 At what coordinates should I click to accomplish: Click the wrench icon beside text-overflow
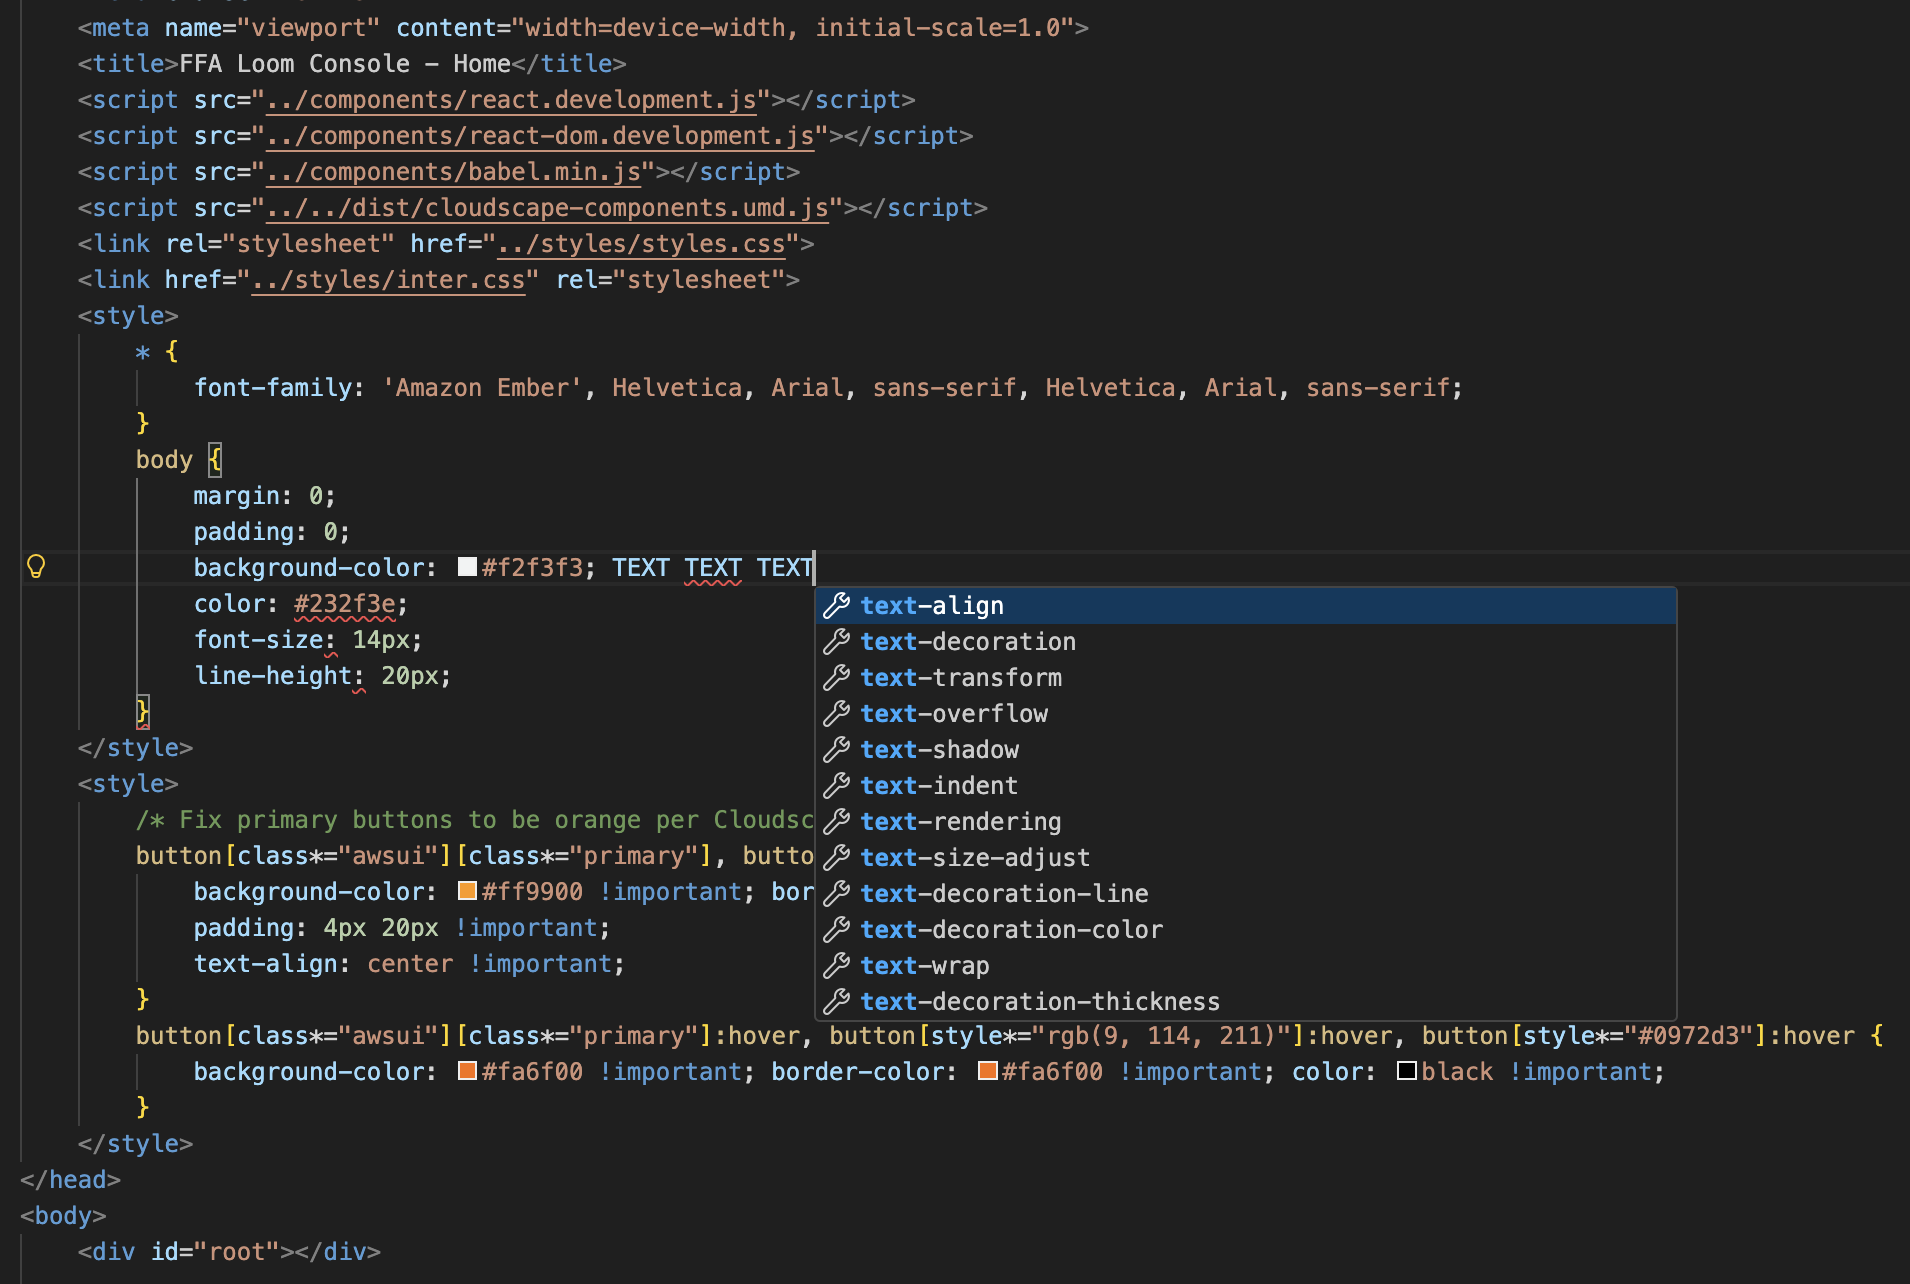pyautogui.click(x=836, y=713)
